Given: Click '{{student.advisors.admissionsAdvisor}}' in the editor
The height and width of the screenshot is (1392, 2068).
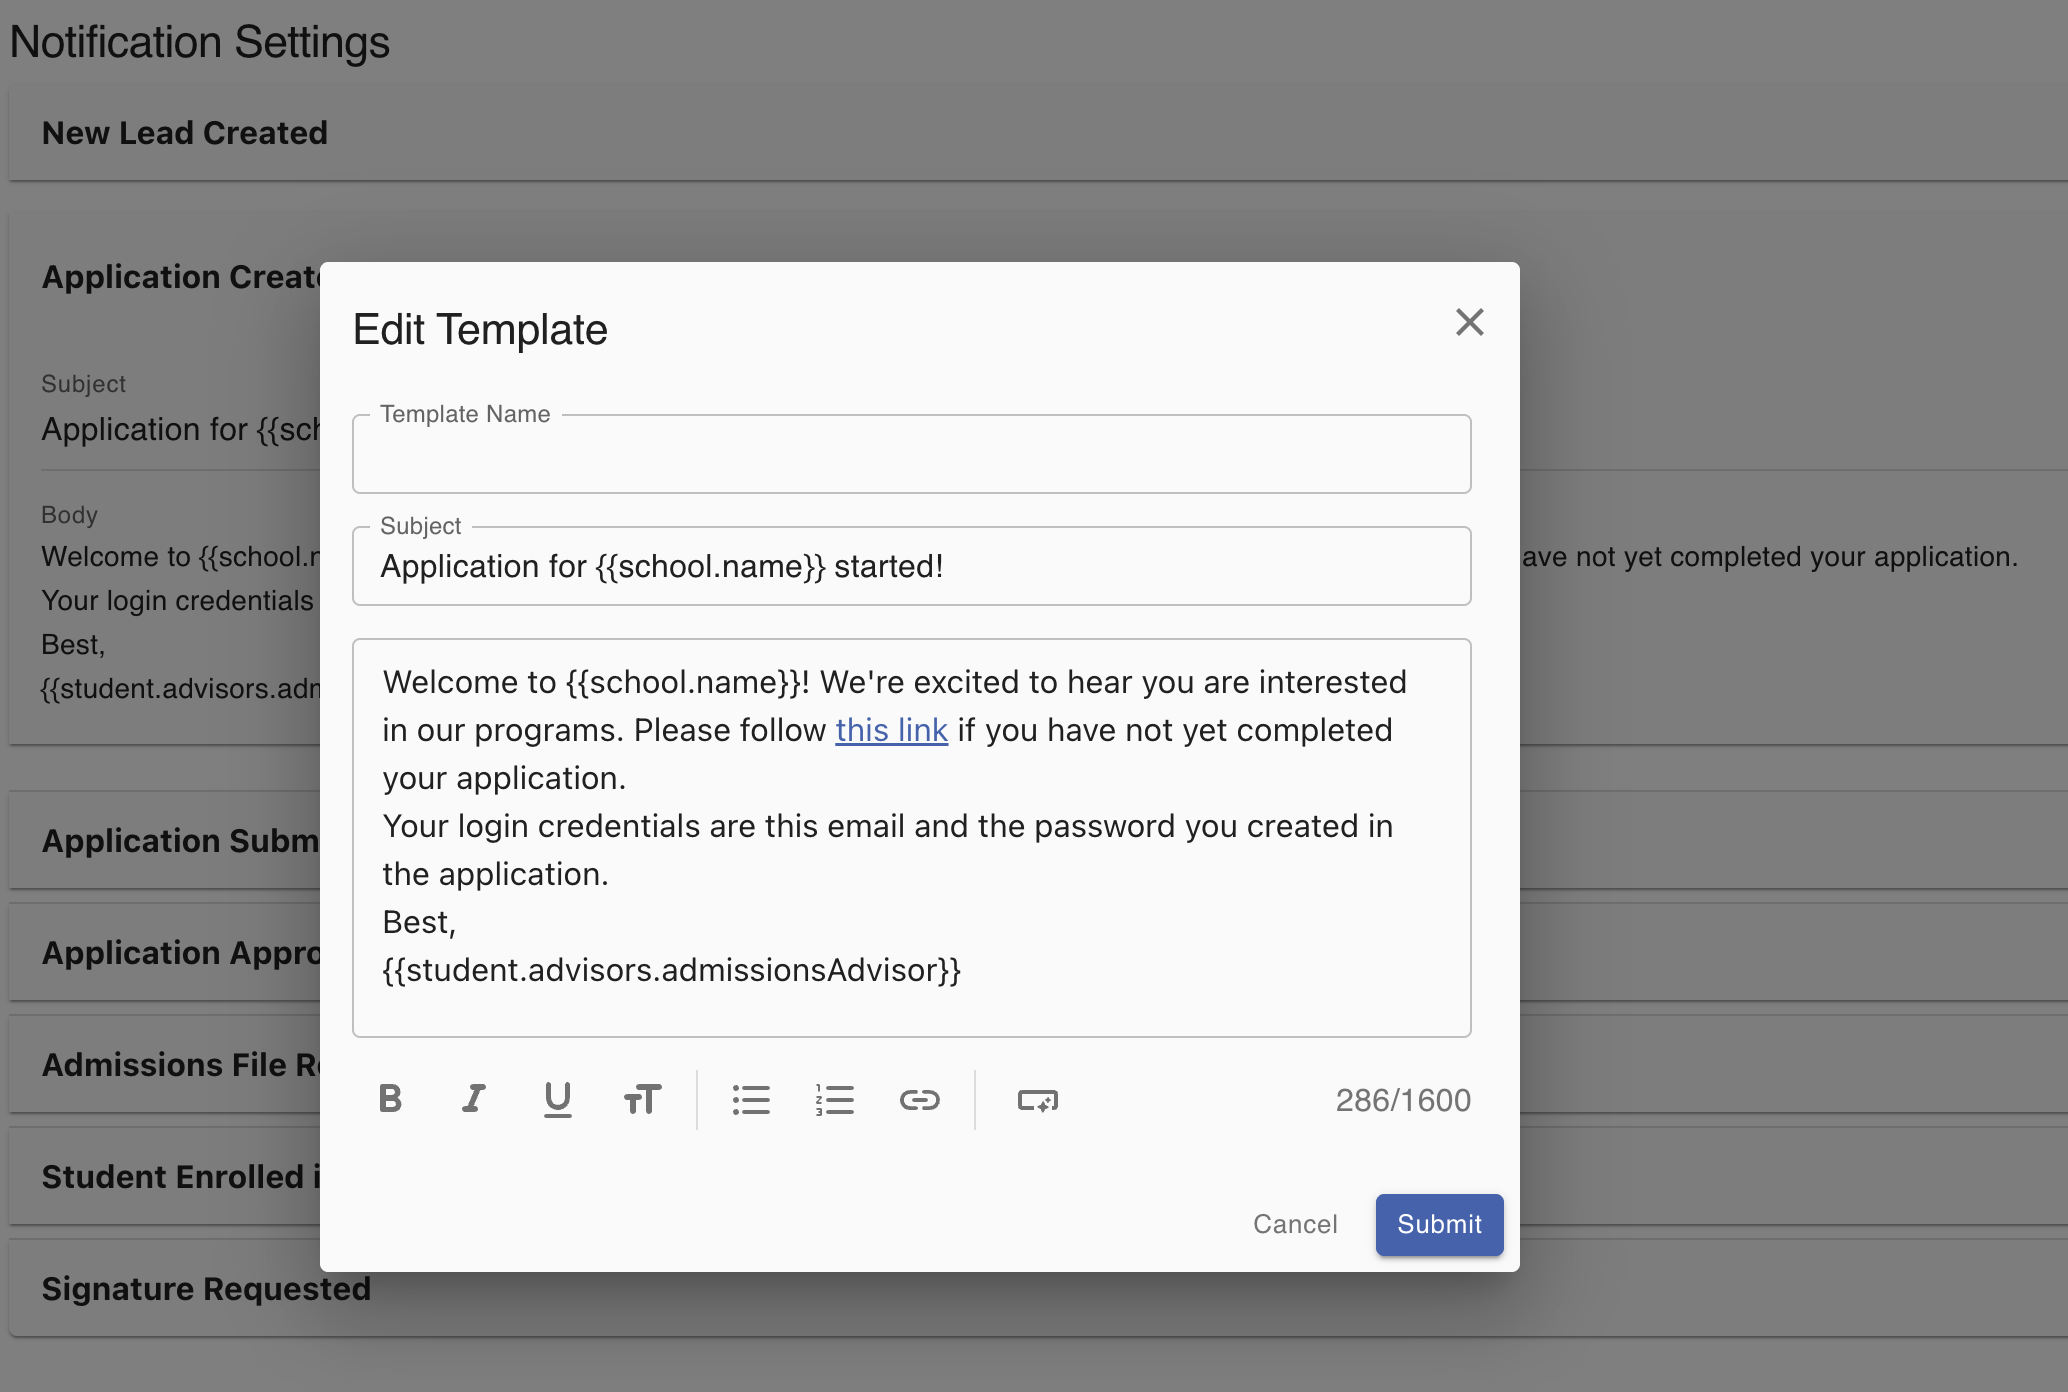Looking at the screenshot, I should (x=671, y=970).
